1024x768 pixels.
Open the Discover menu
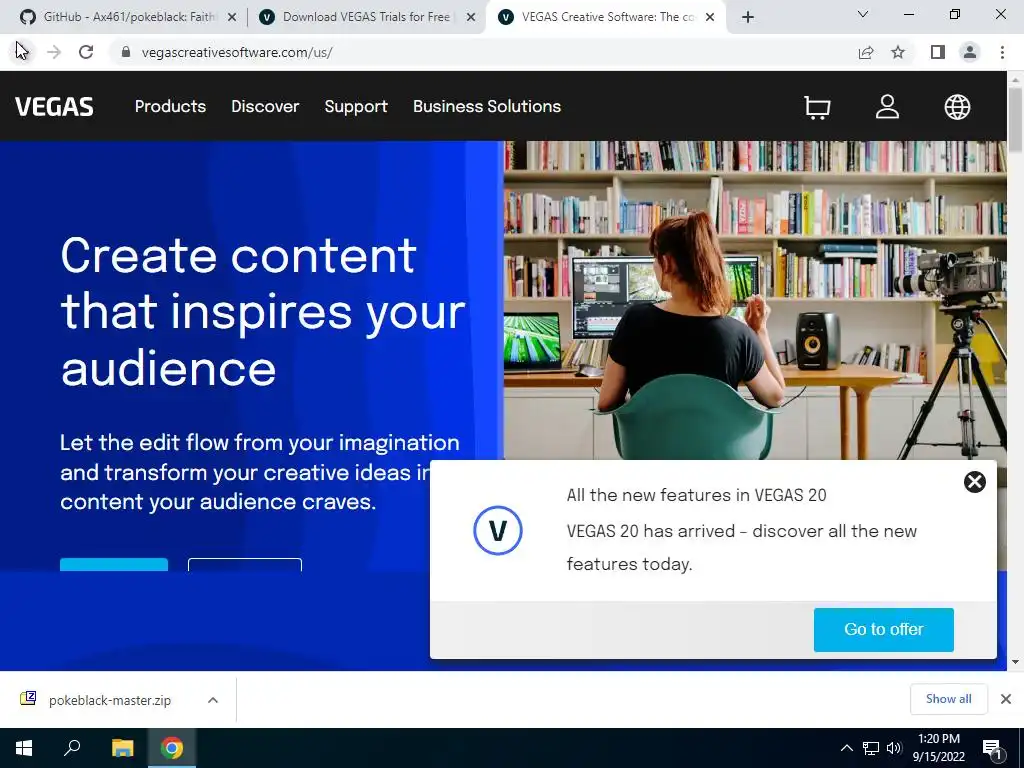point(265,106)
